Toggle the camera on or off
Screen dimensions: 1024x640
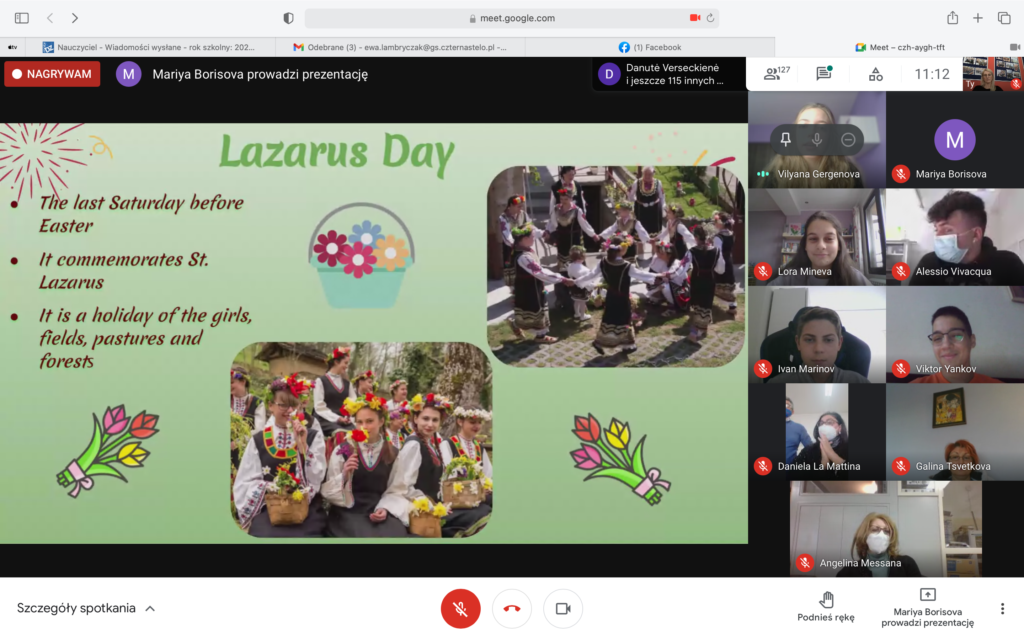tap(563, 608)
